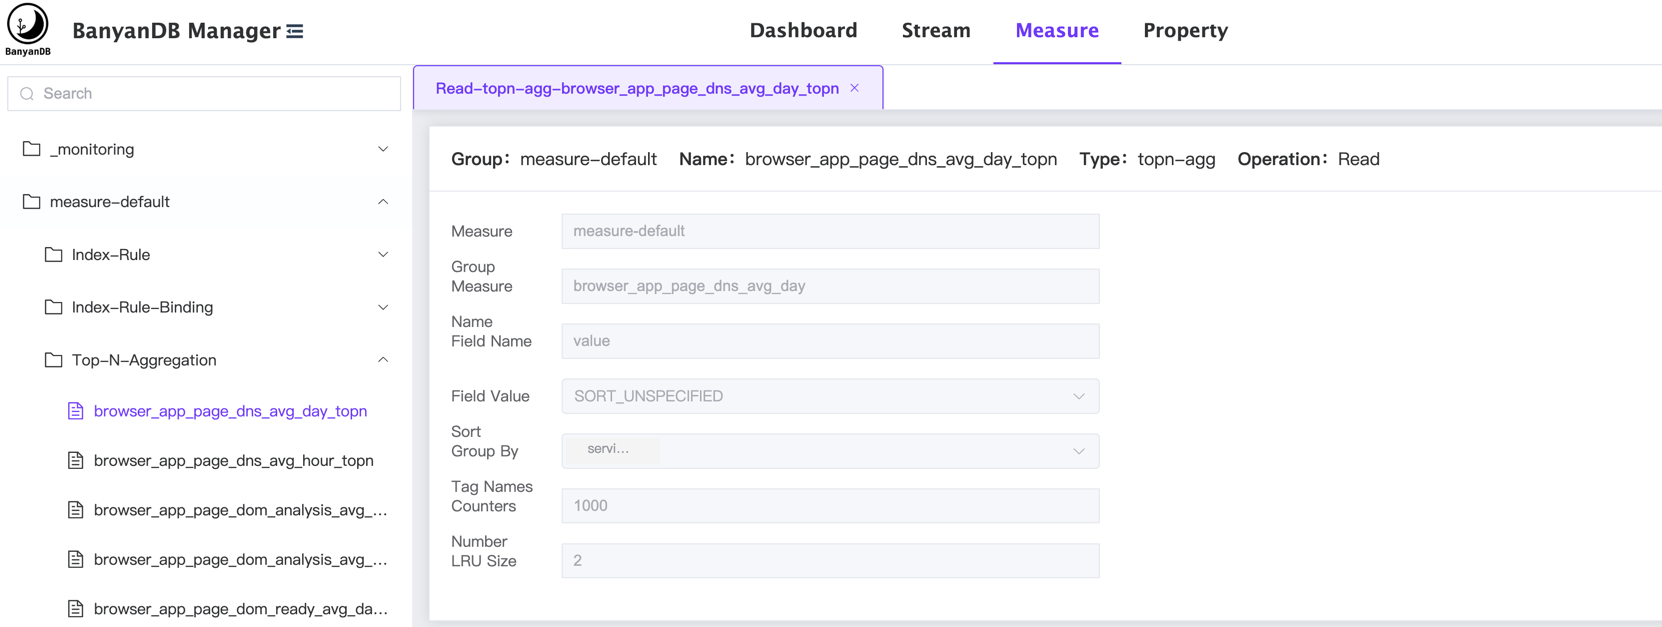Click the search magnifier icon
1662x627 pixels.
pos(27,94)
